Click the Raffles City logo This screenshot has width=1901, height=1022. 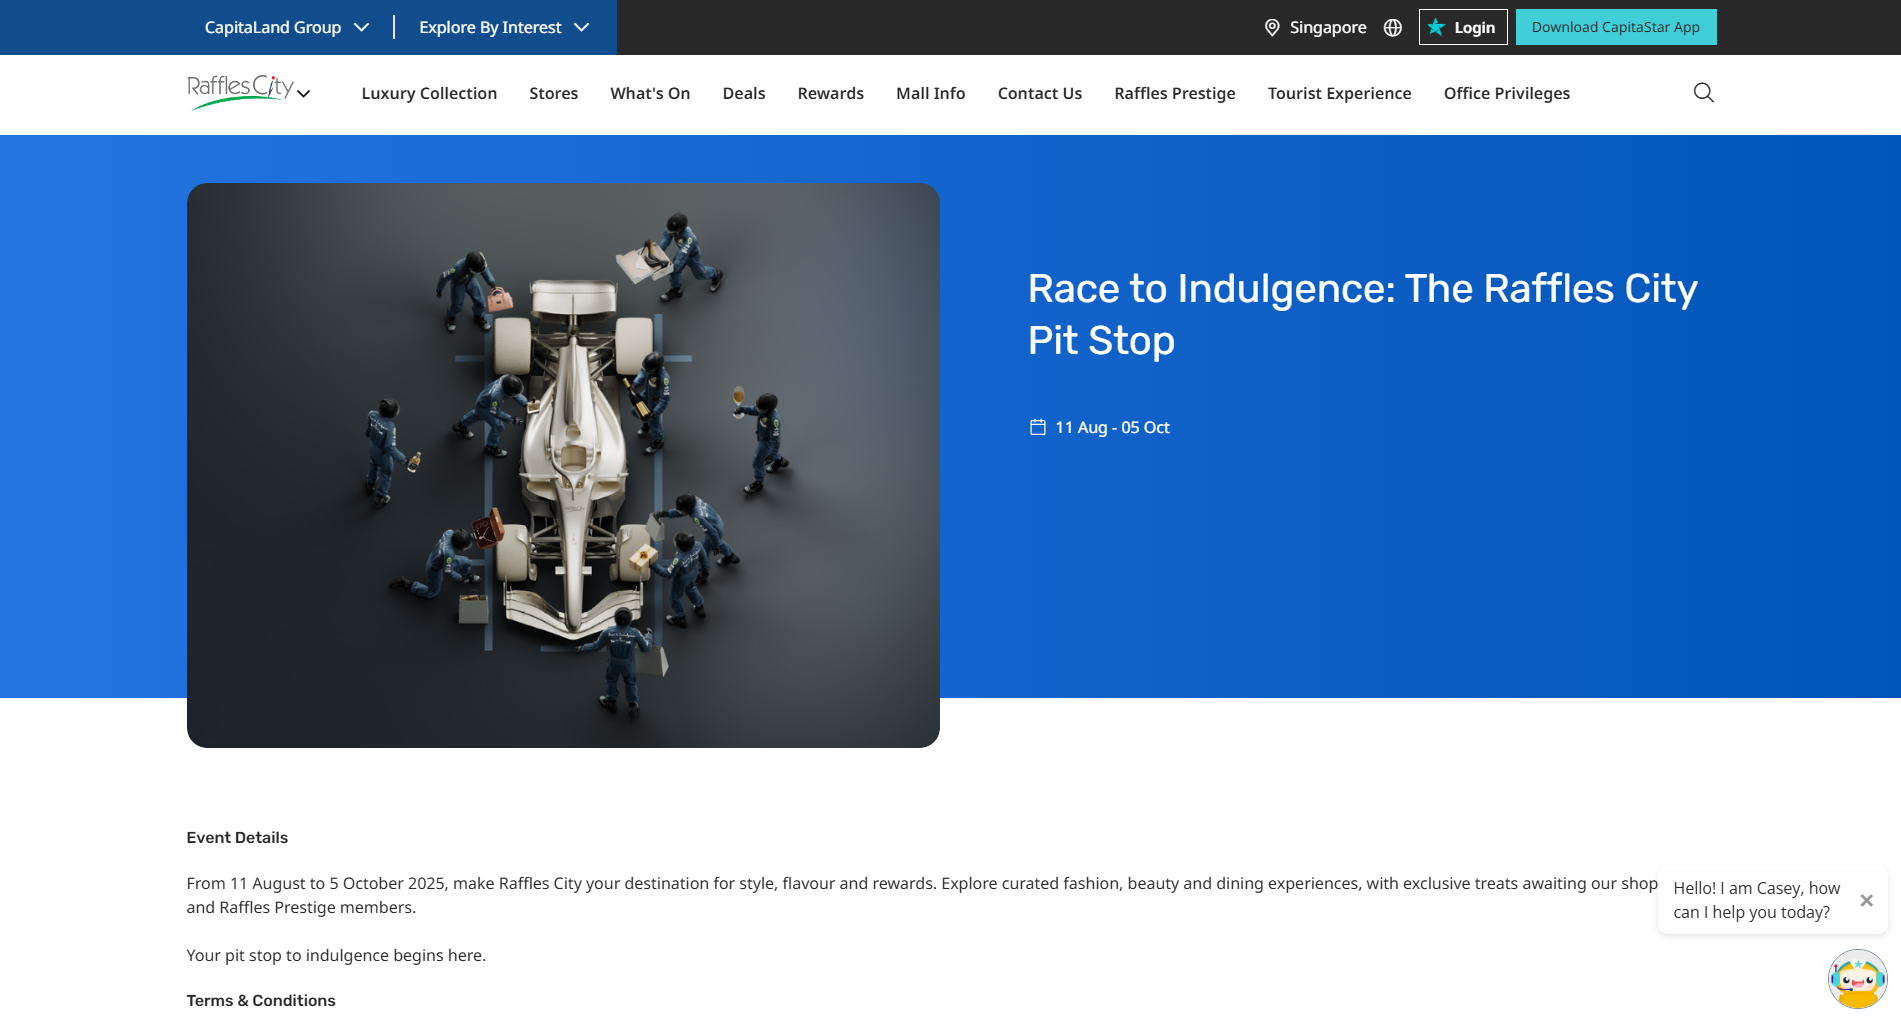(x=240, y=91)
